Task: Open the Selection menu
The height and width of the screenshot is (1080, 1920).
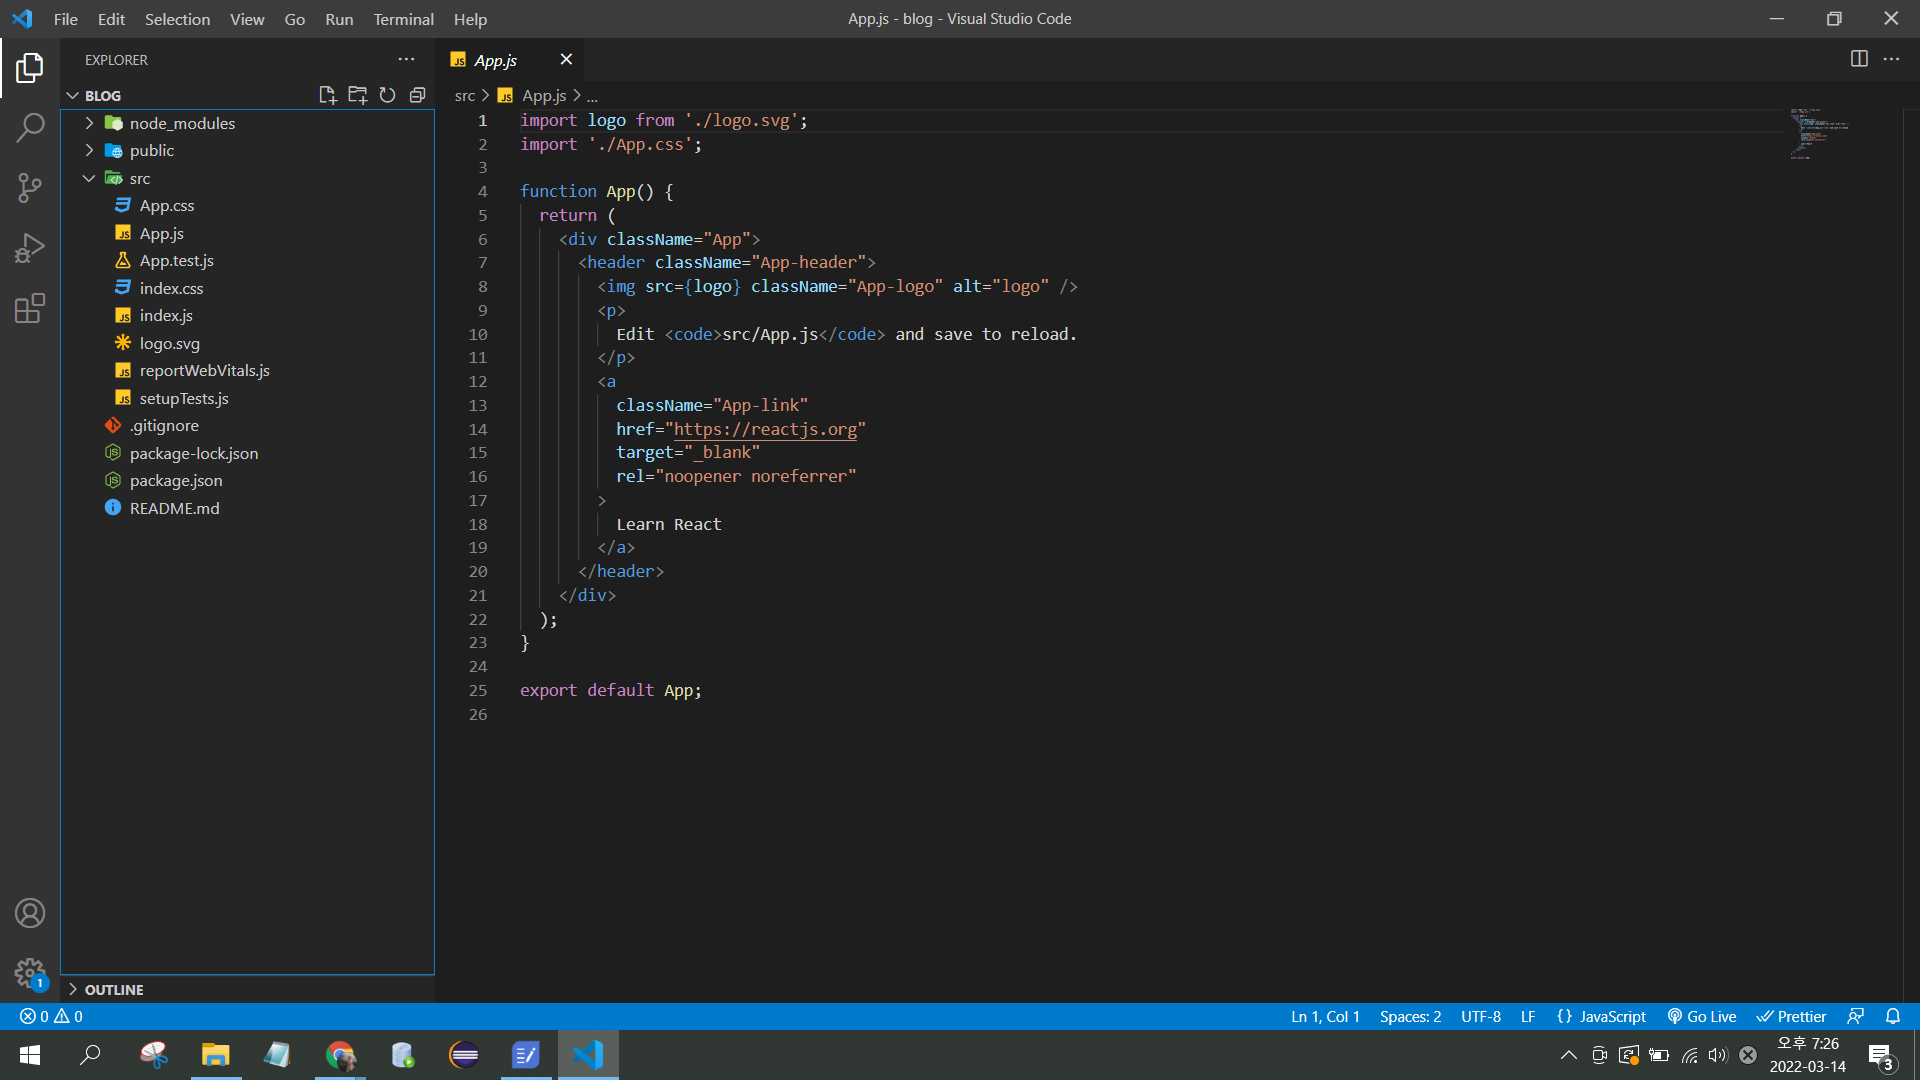Action: coord(177,19)
